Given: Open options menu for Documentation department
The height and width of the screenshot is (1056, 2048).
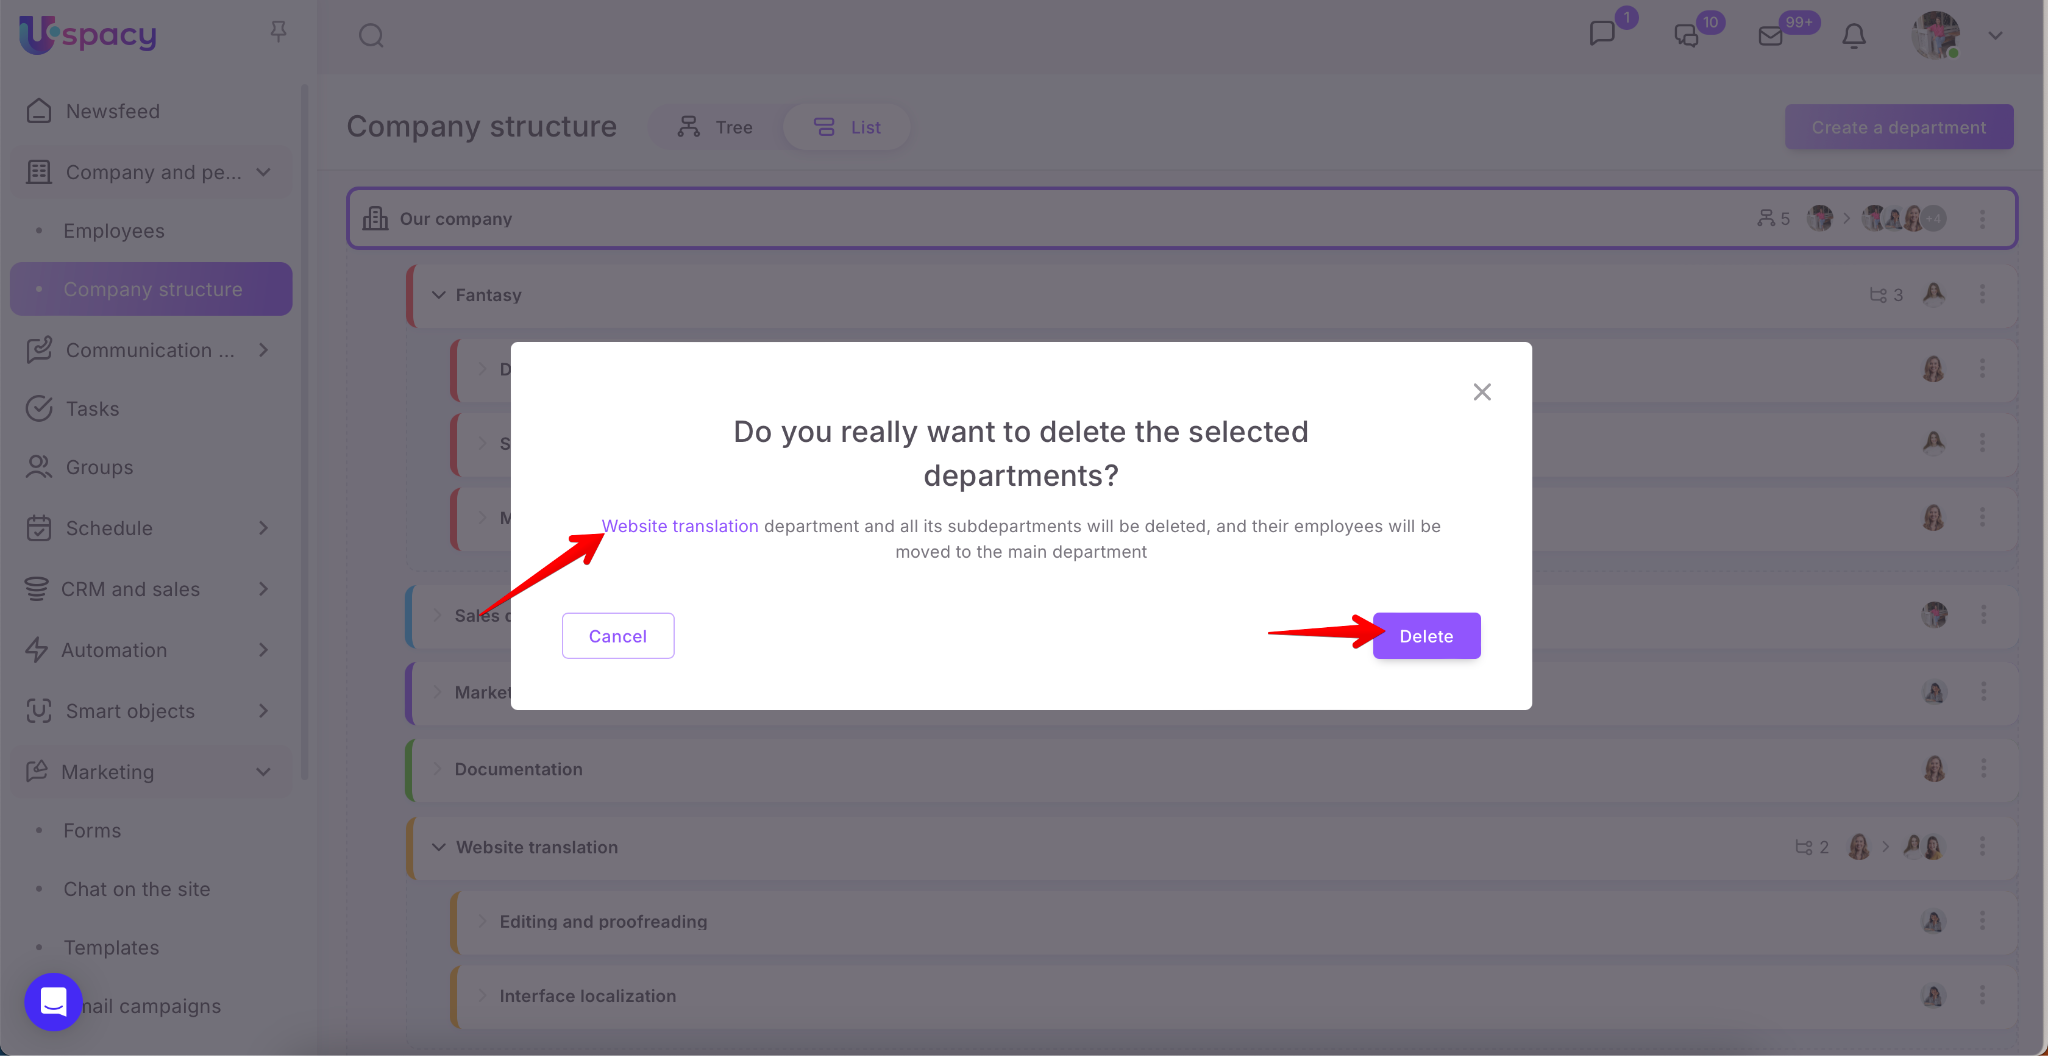Looking at the screenshot, I should click(1983, 768).
